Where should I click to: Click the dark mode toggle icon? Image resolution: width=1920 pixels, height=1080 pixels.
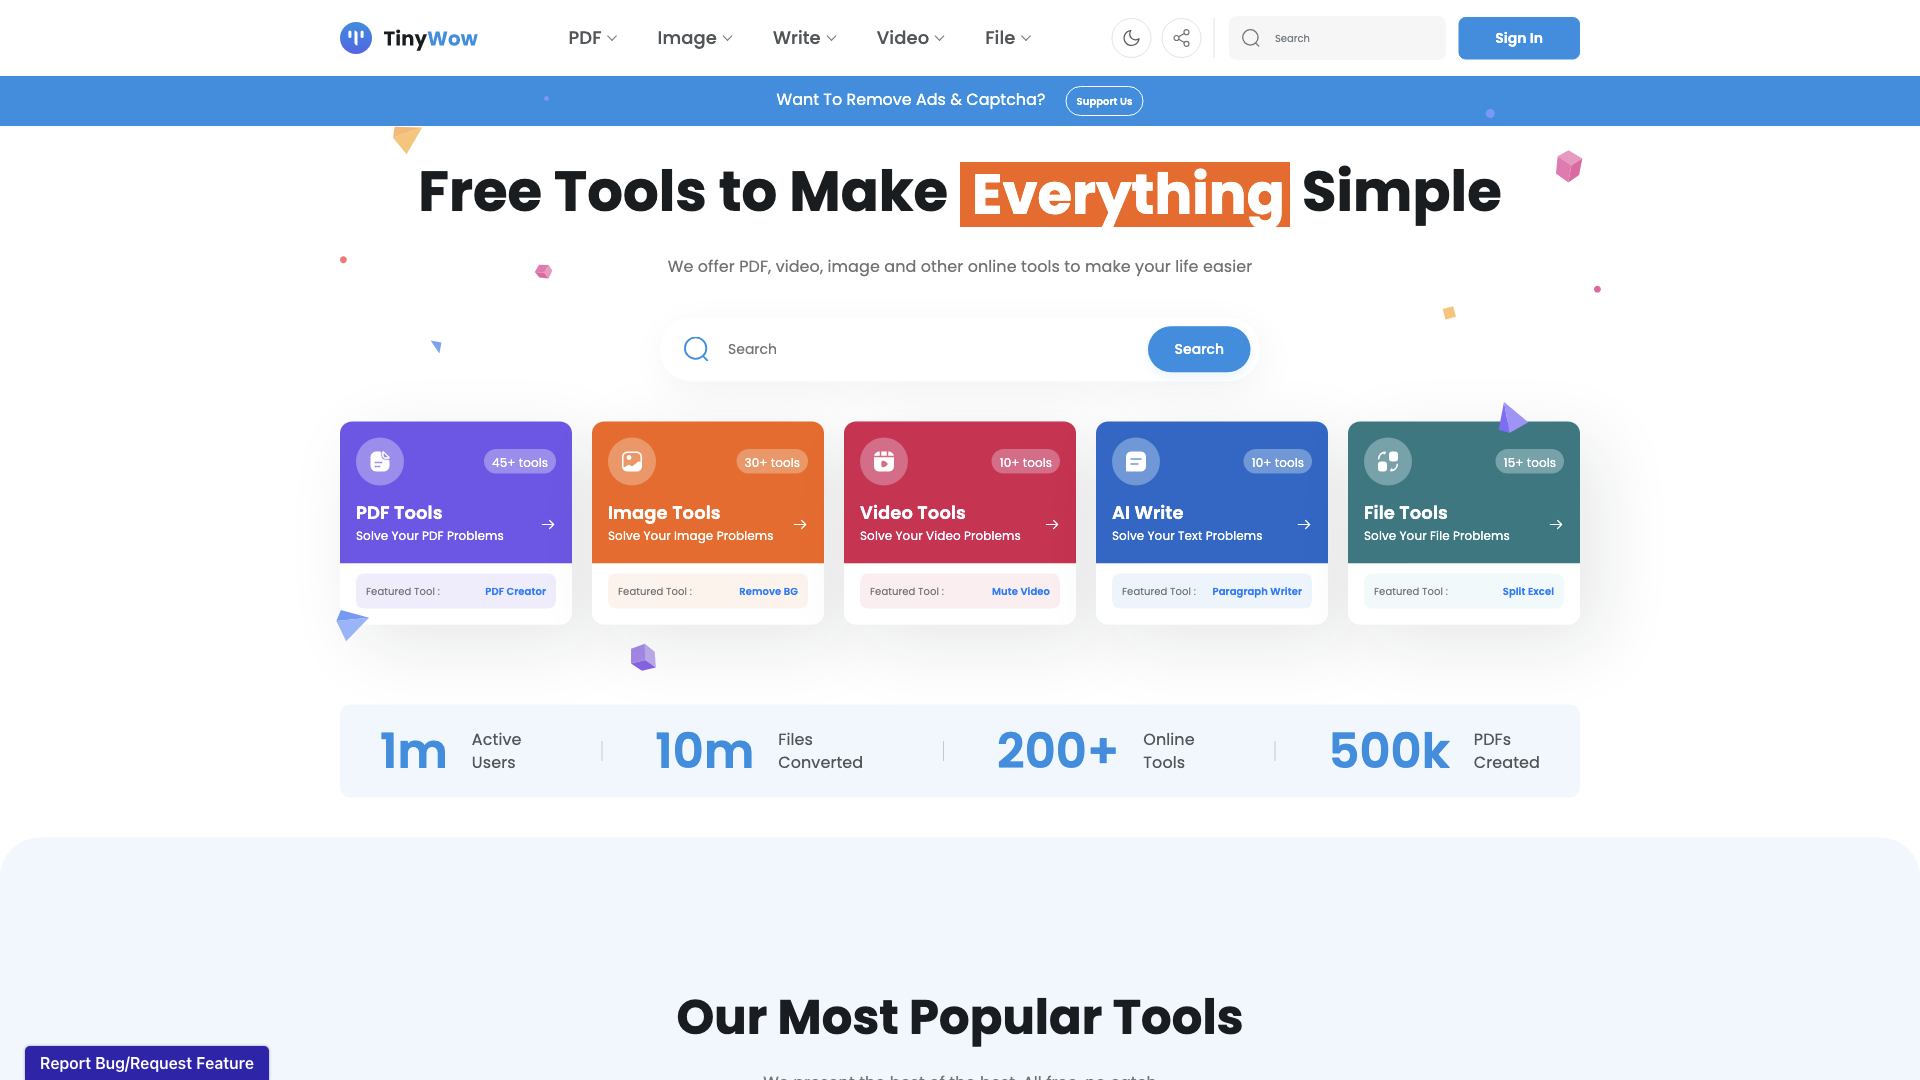[1131, 37]
